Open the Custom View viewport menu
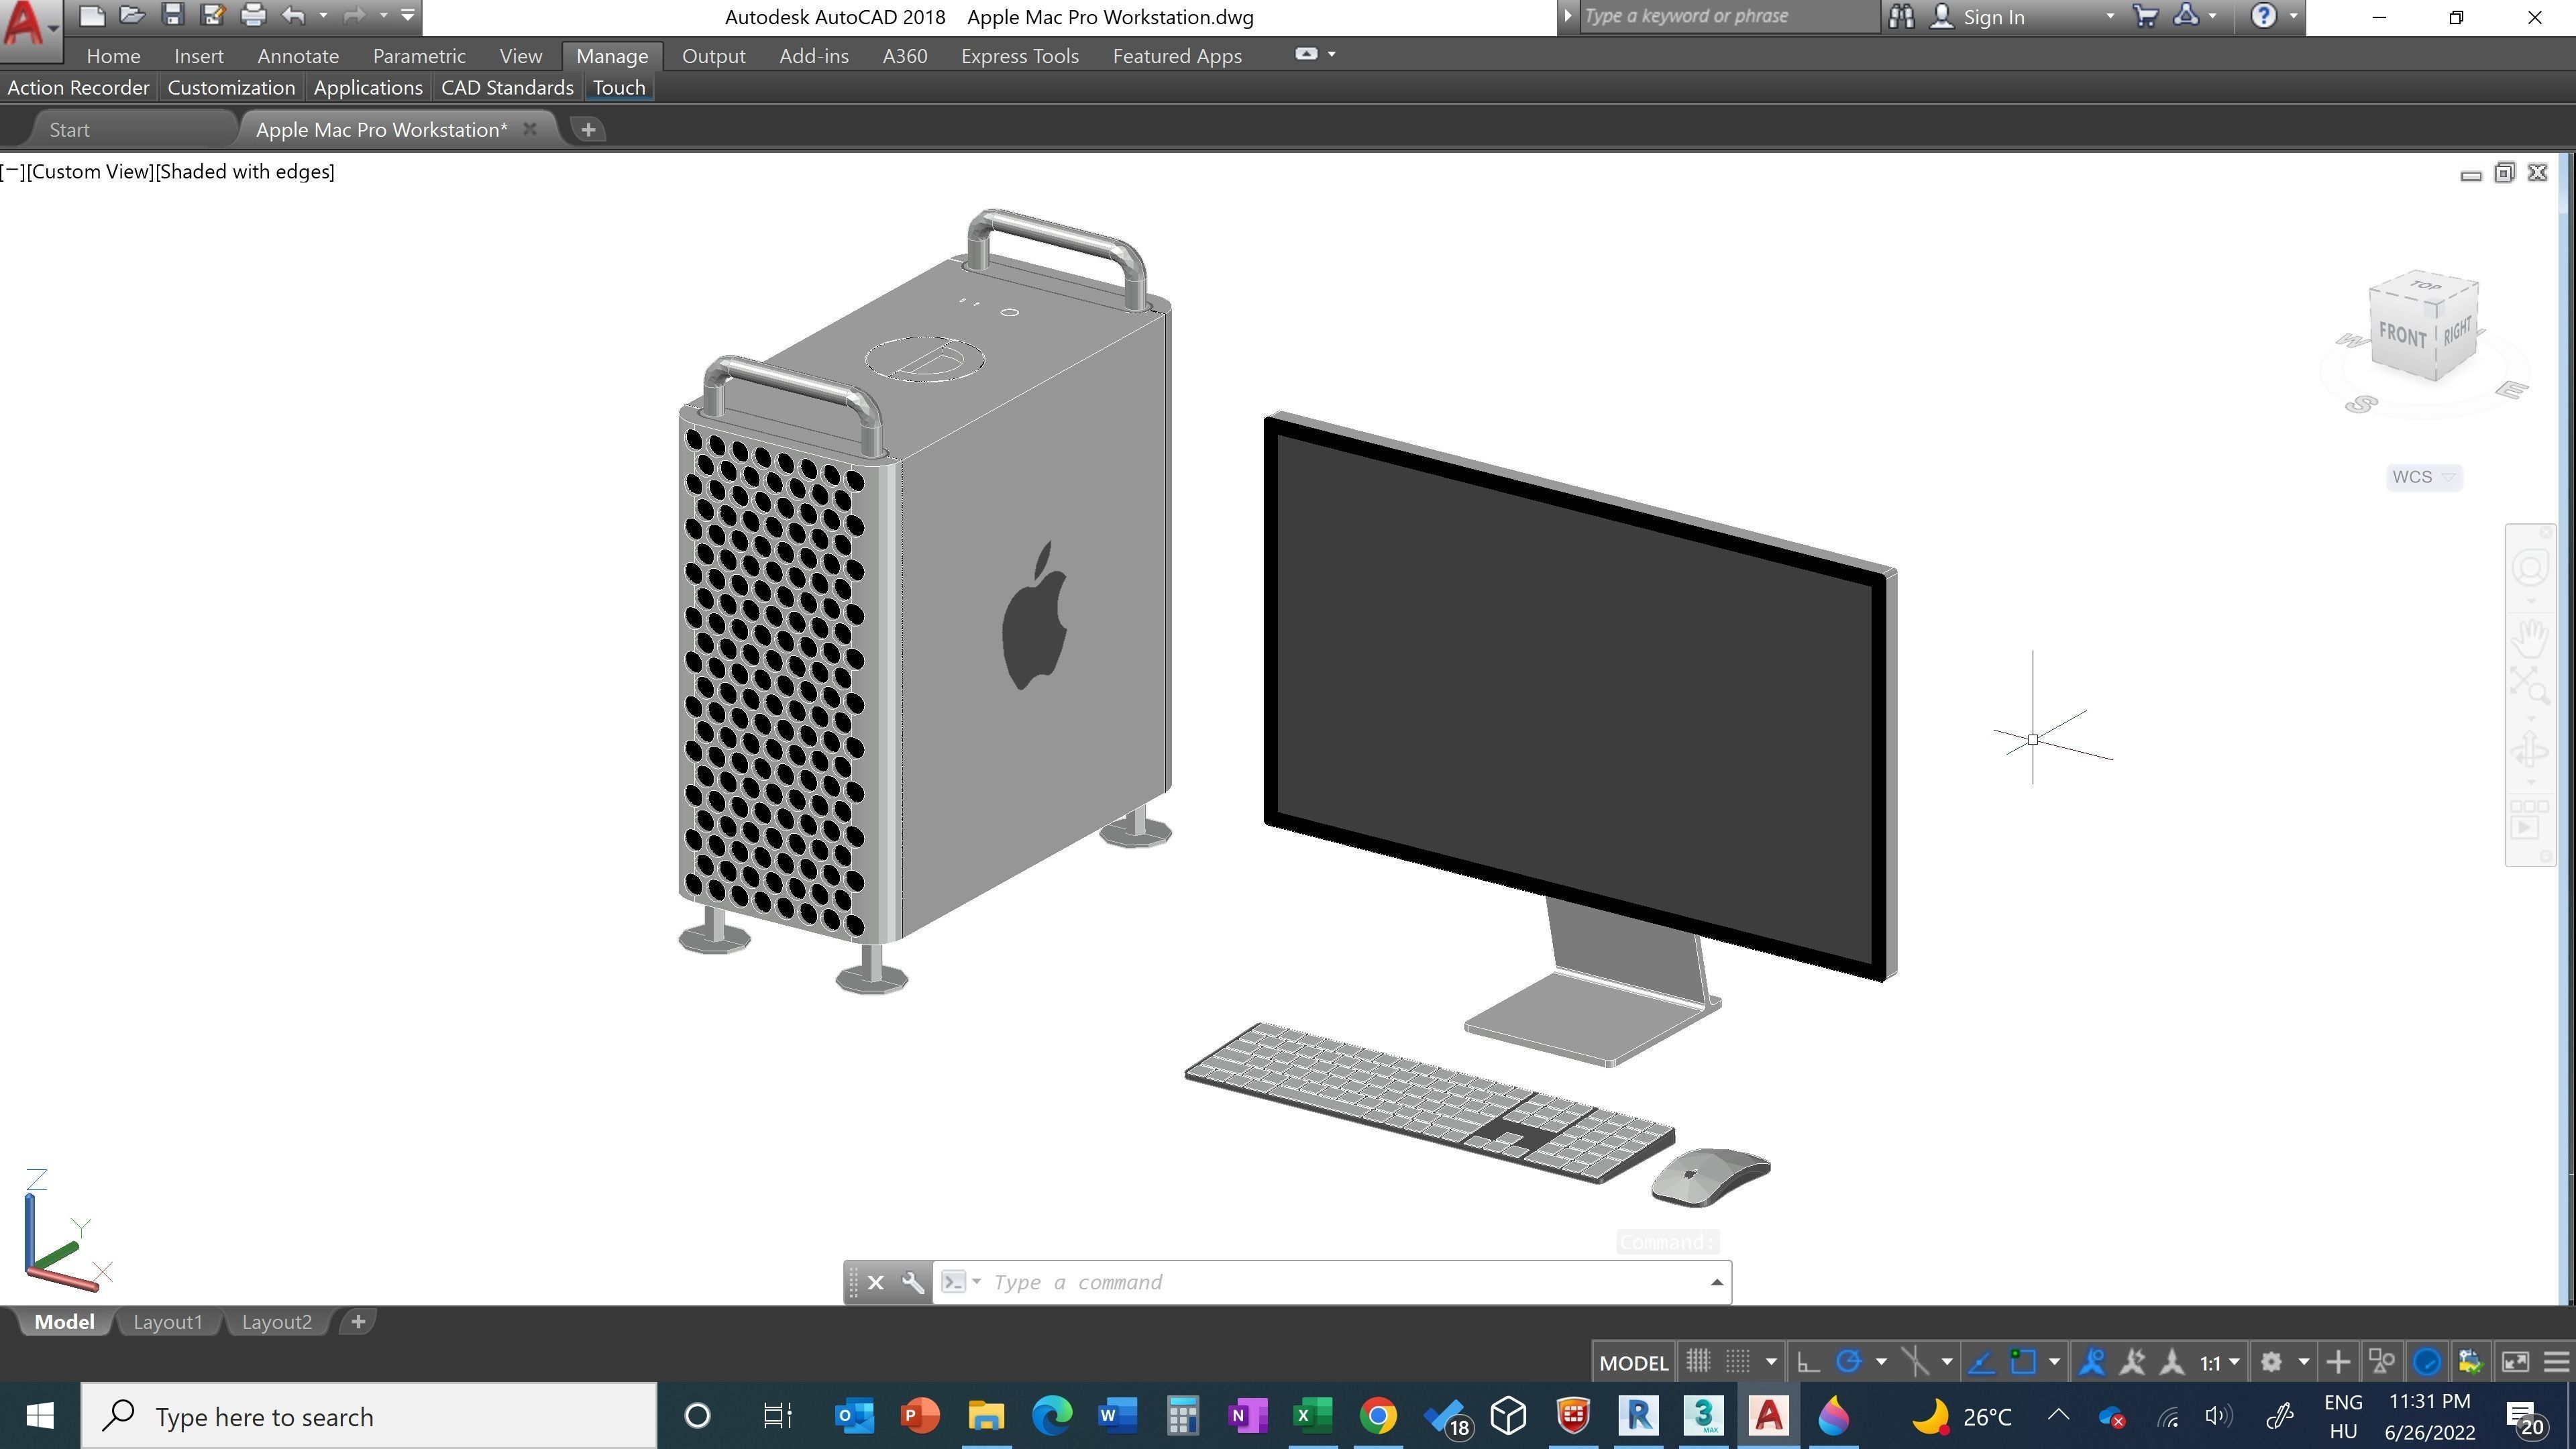This screenshot has width=2576, height=1449. [91, 172]
